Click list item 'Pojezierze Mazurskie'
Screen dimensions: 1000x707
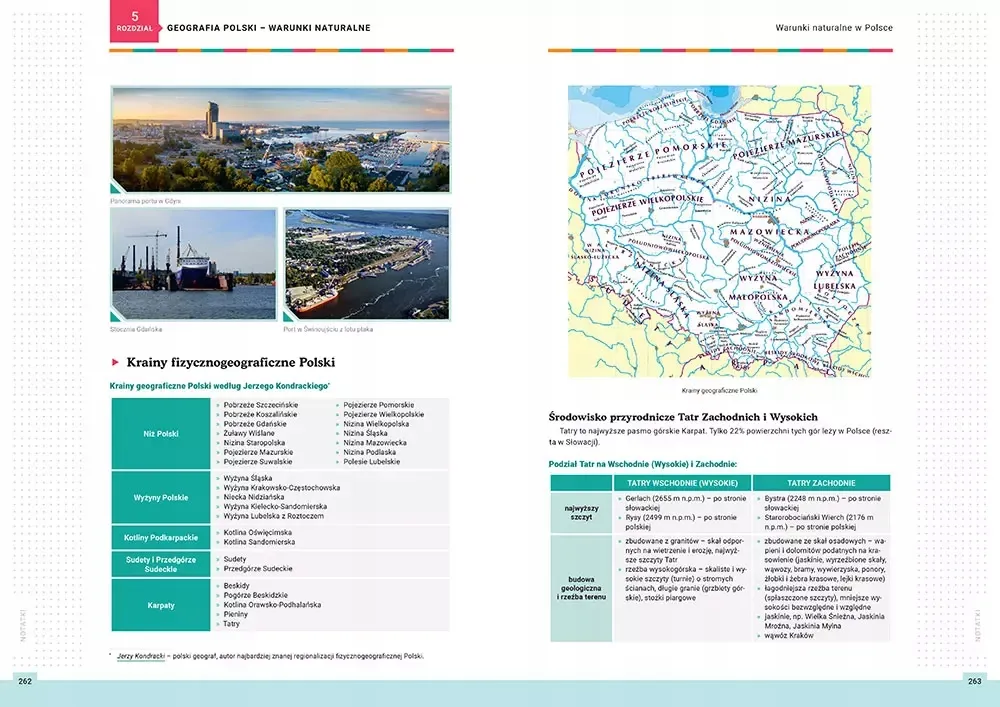(258, 452)
